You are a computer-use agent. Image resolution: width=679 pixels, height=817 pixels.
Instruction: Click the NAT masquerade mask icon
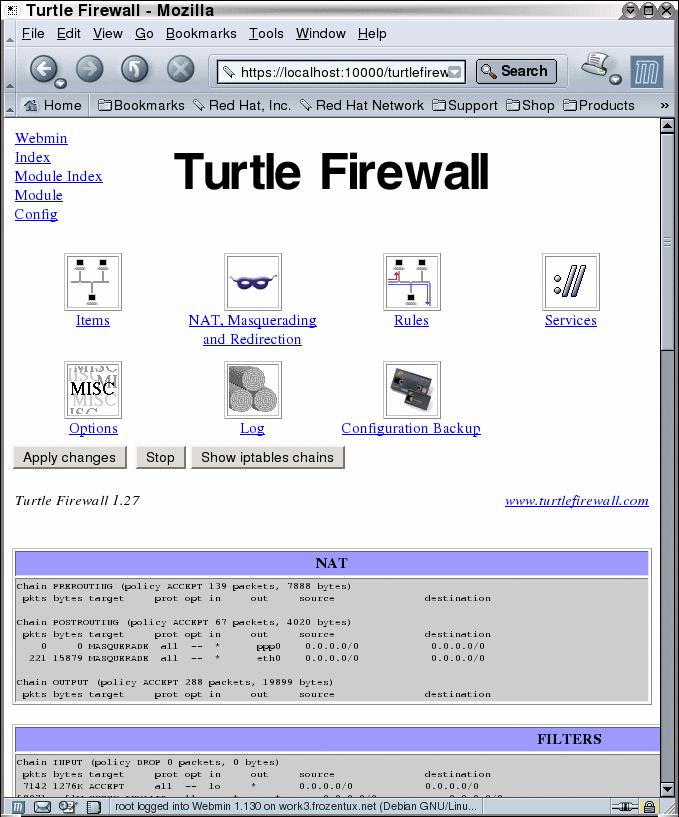click(253, 282)
